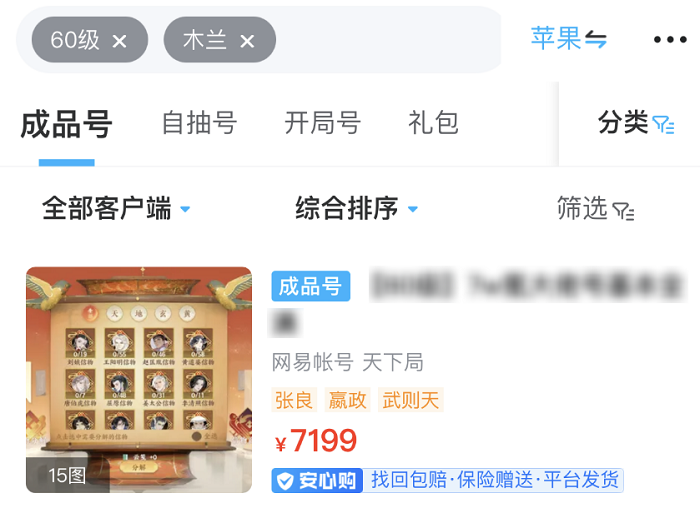Screen dimensions: 700x518
Task: Open the 礼包 tab
Action: 433,123
